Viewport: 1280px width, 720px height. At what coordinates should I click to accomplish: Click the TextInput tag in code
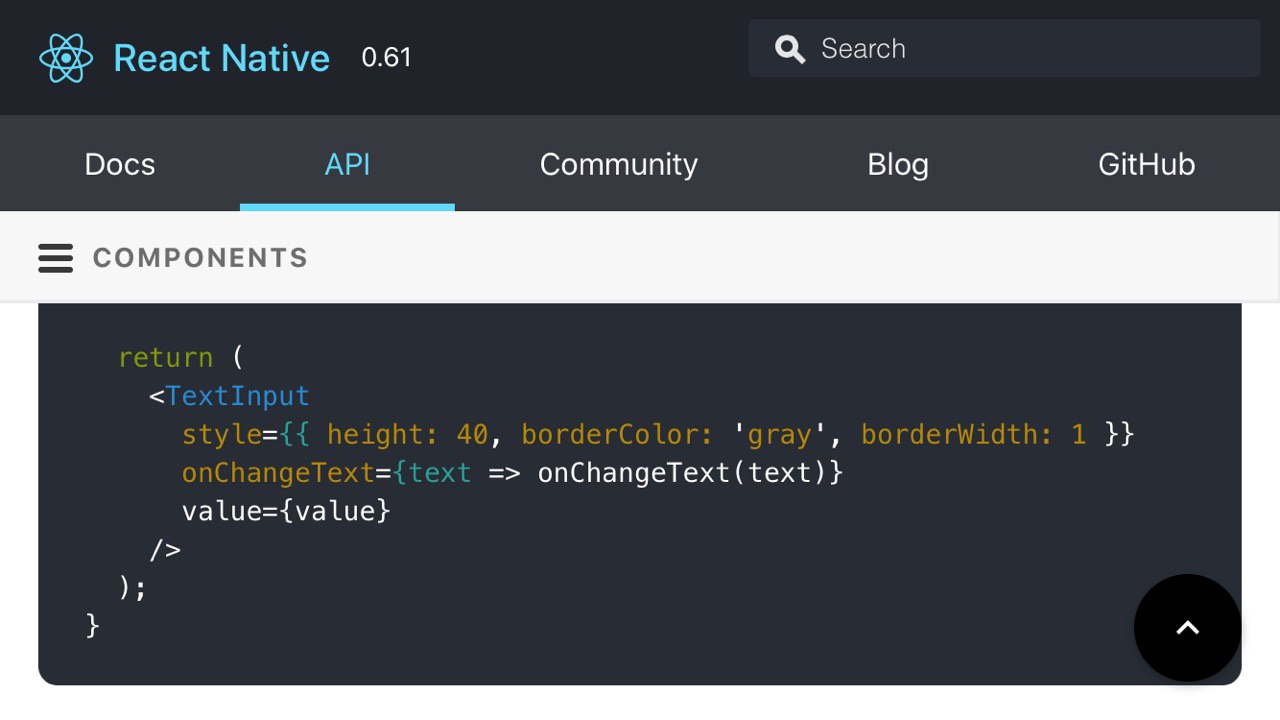click(x=237, y=396)
